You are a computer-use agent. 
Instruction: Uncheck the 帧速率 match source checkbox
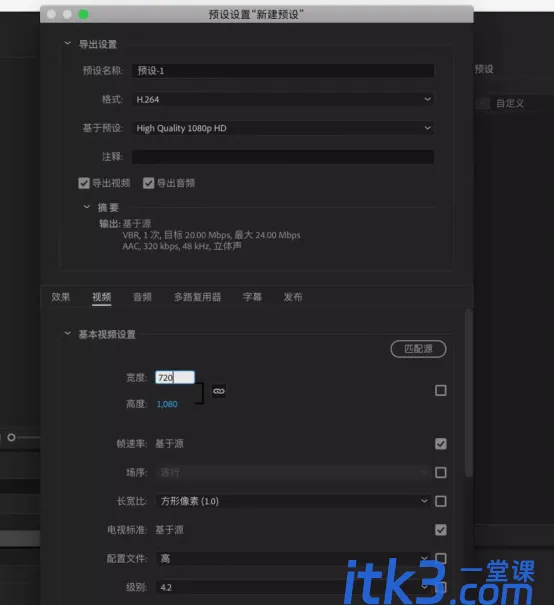coord(441,444)
